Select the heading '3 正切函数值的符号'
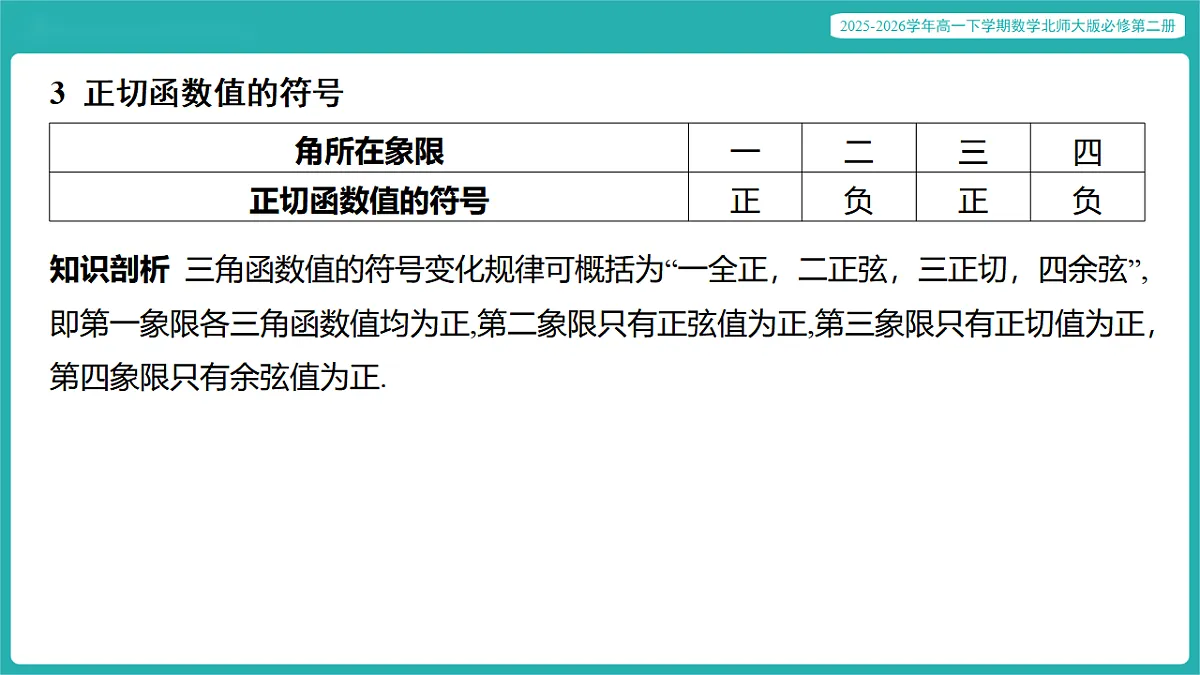Screen dimensions: 1200x675 click(x=197, y=94)
